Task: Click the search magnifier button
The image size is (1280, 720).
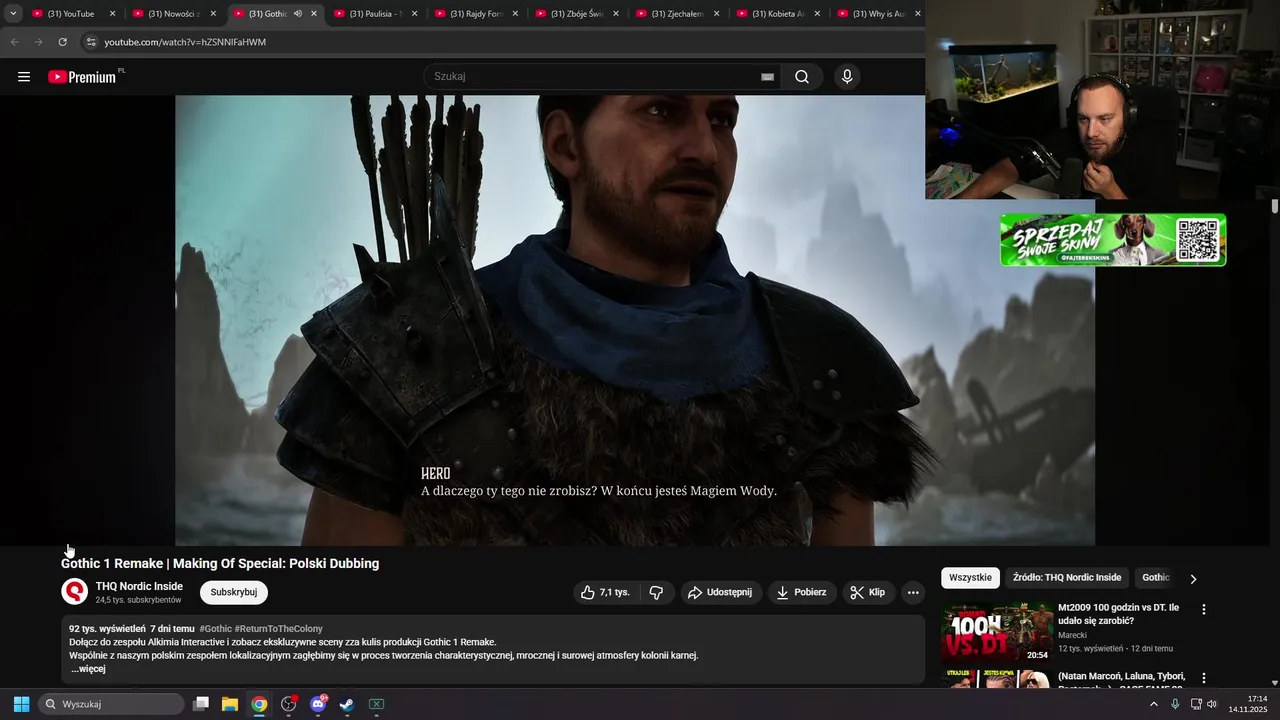Action: pos(802,77)
